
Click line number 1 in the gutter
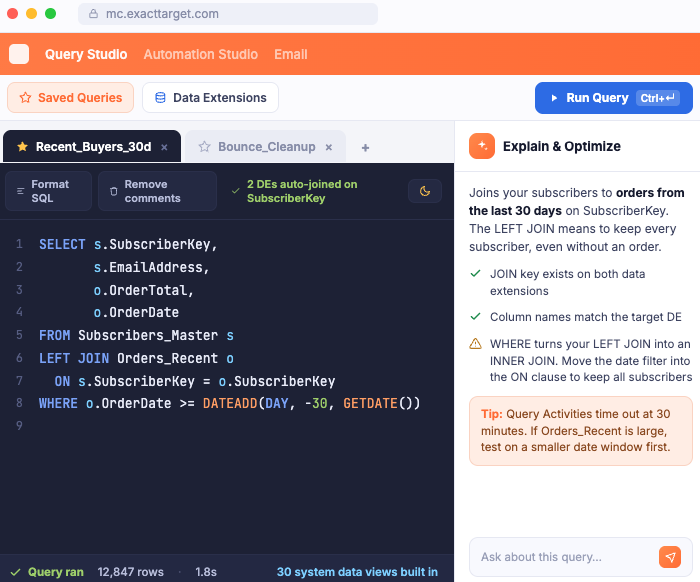point(19,244)
